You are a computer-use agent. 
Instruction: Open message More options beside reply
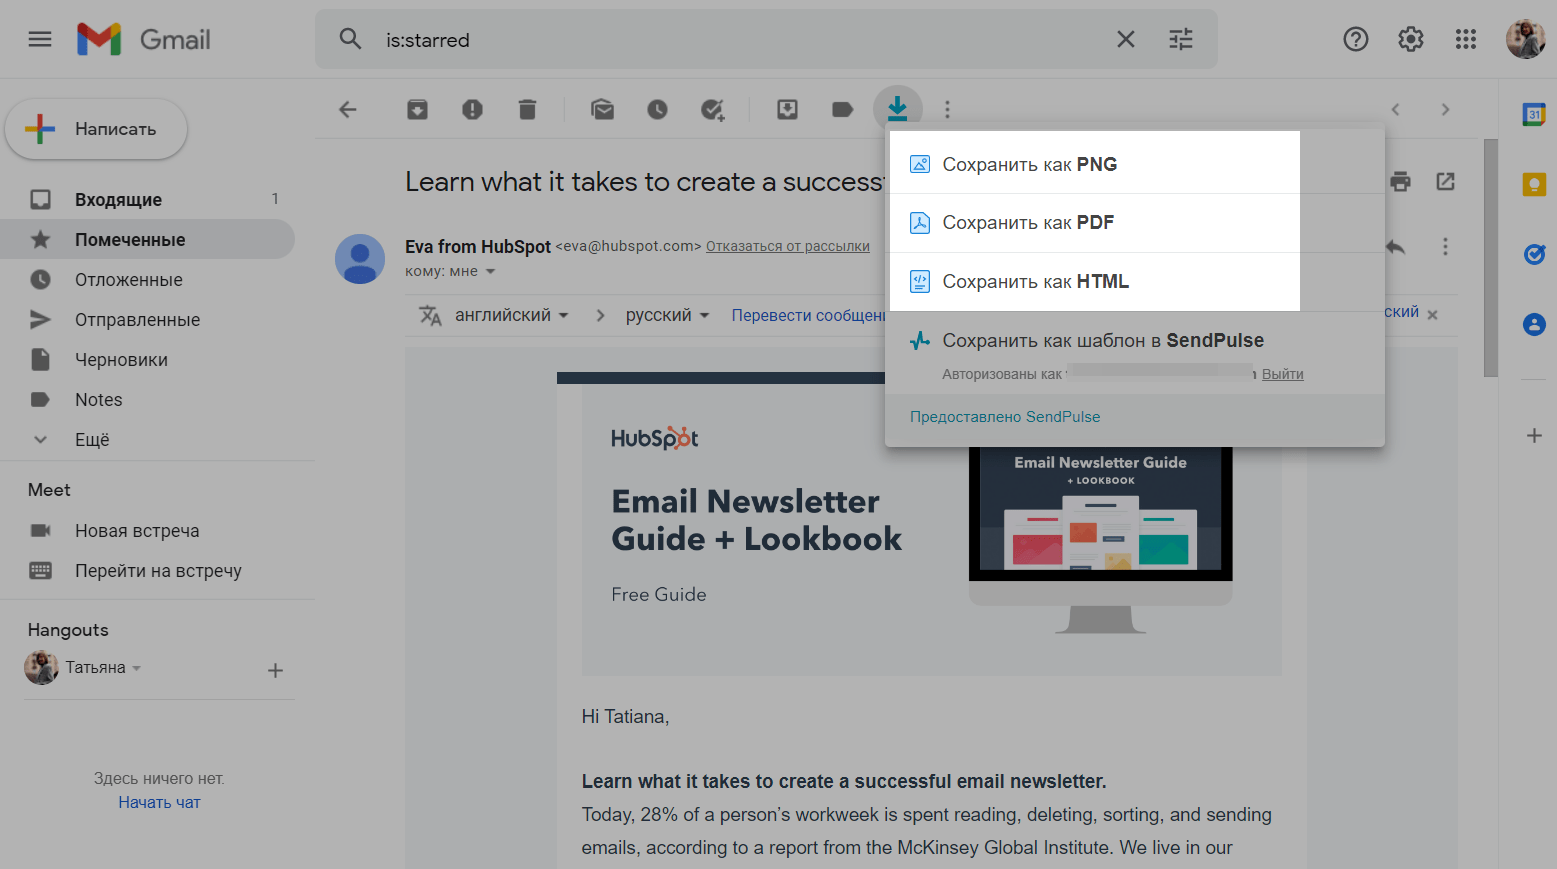1446,246
